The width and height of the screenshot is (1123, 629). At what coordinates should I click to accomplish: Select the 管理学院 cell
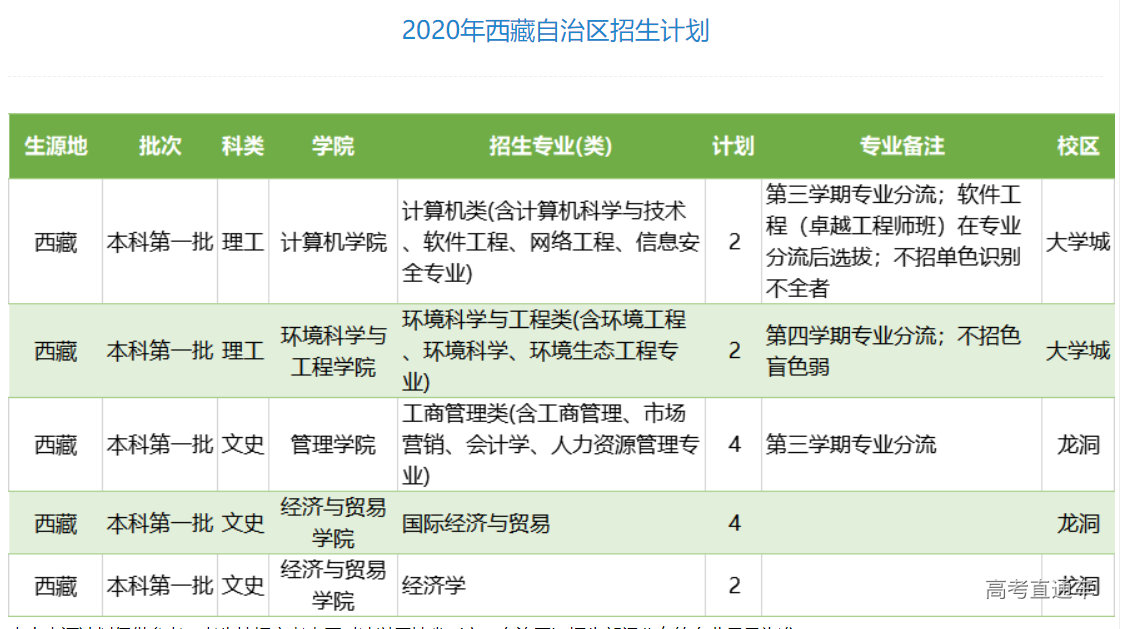point(333,444)
